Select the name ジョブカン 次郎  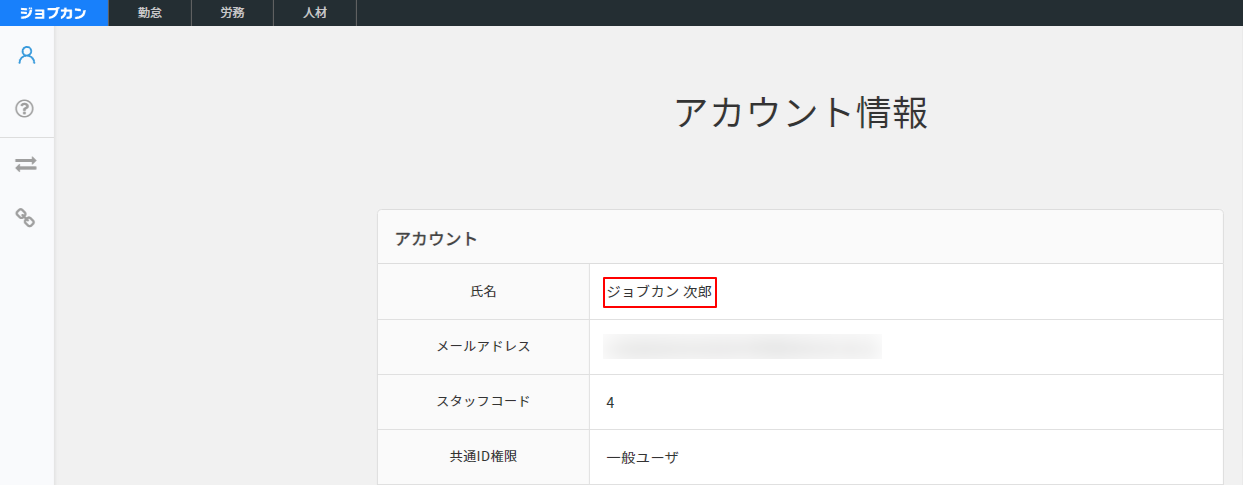(x=660, y=292)
